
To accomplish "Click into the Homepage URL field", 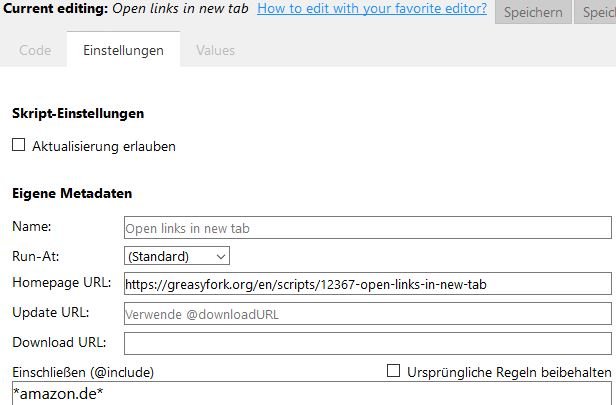I will (367, 284).
